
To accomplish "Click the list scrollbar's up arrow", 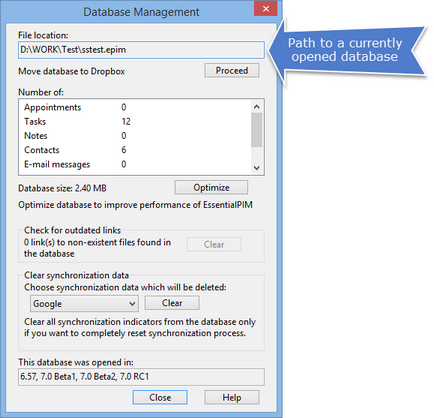I will click(257, 107).
